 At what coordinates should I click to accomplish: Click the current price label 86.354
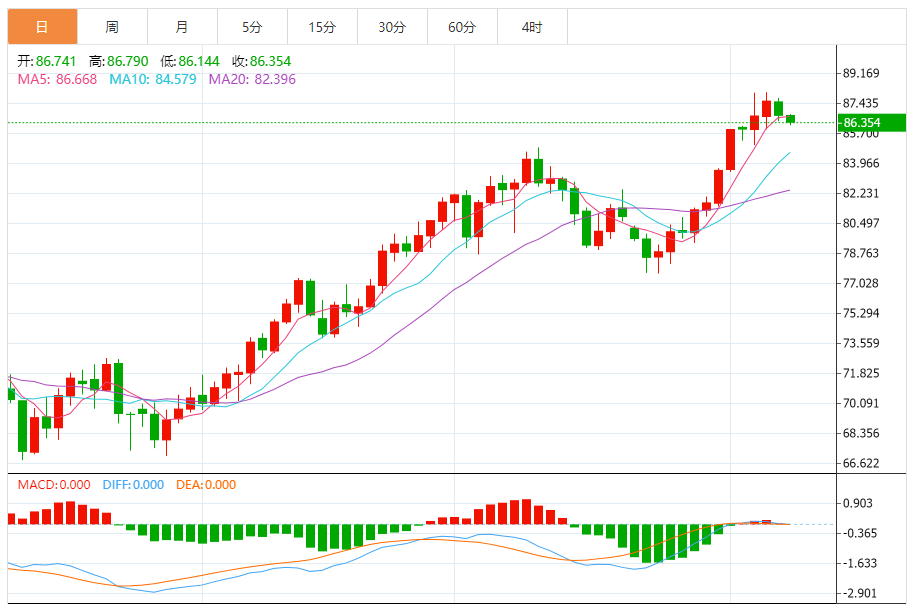pyautogui.click(x=871, y=123)
